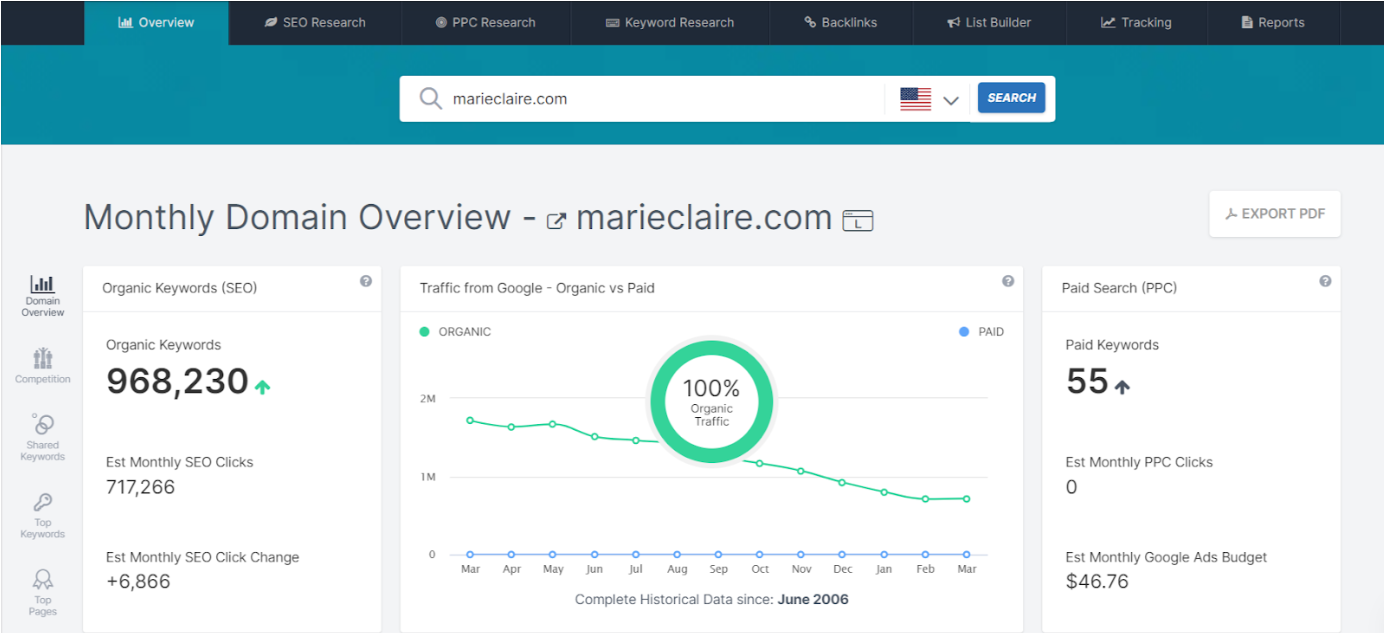
Task: Expand the country dropdown chevron
Action: [x=951, y=100]
